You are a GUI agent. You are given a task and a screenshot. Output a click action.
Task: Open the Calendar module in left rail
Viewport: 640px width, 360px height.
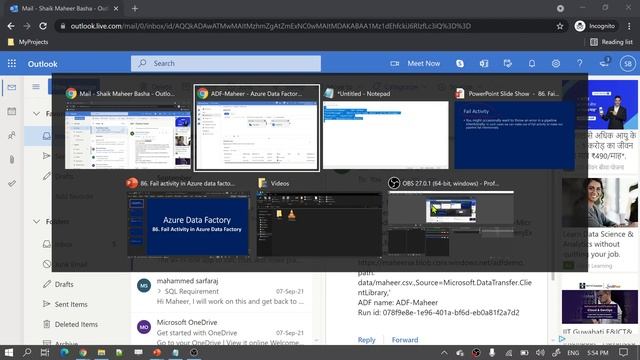coord(12,111)
